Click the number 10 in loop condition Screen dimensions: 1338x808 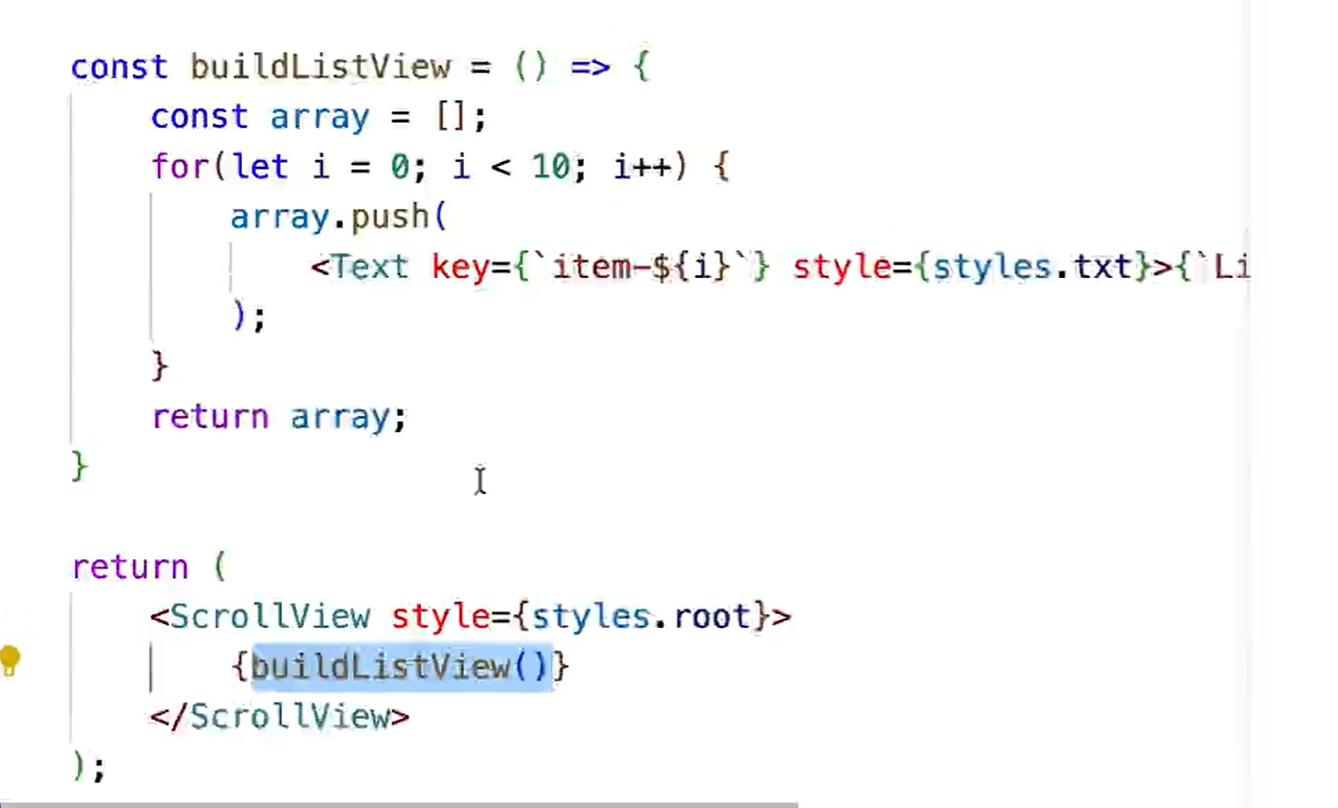point(550,166)
